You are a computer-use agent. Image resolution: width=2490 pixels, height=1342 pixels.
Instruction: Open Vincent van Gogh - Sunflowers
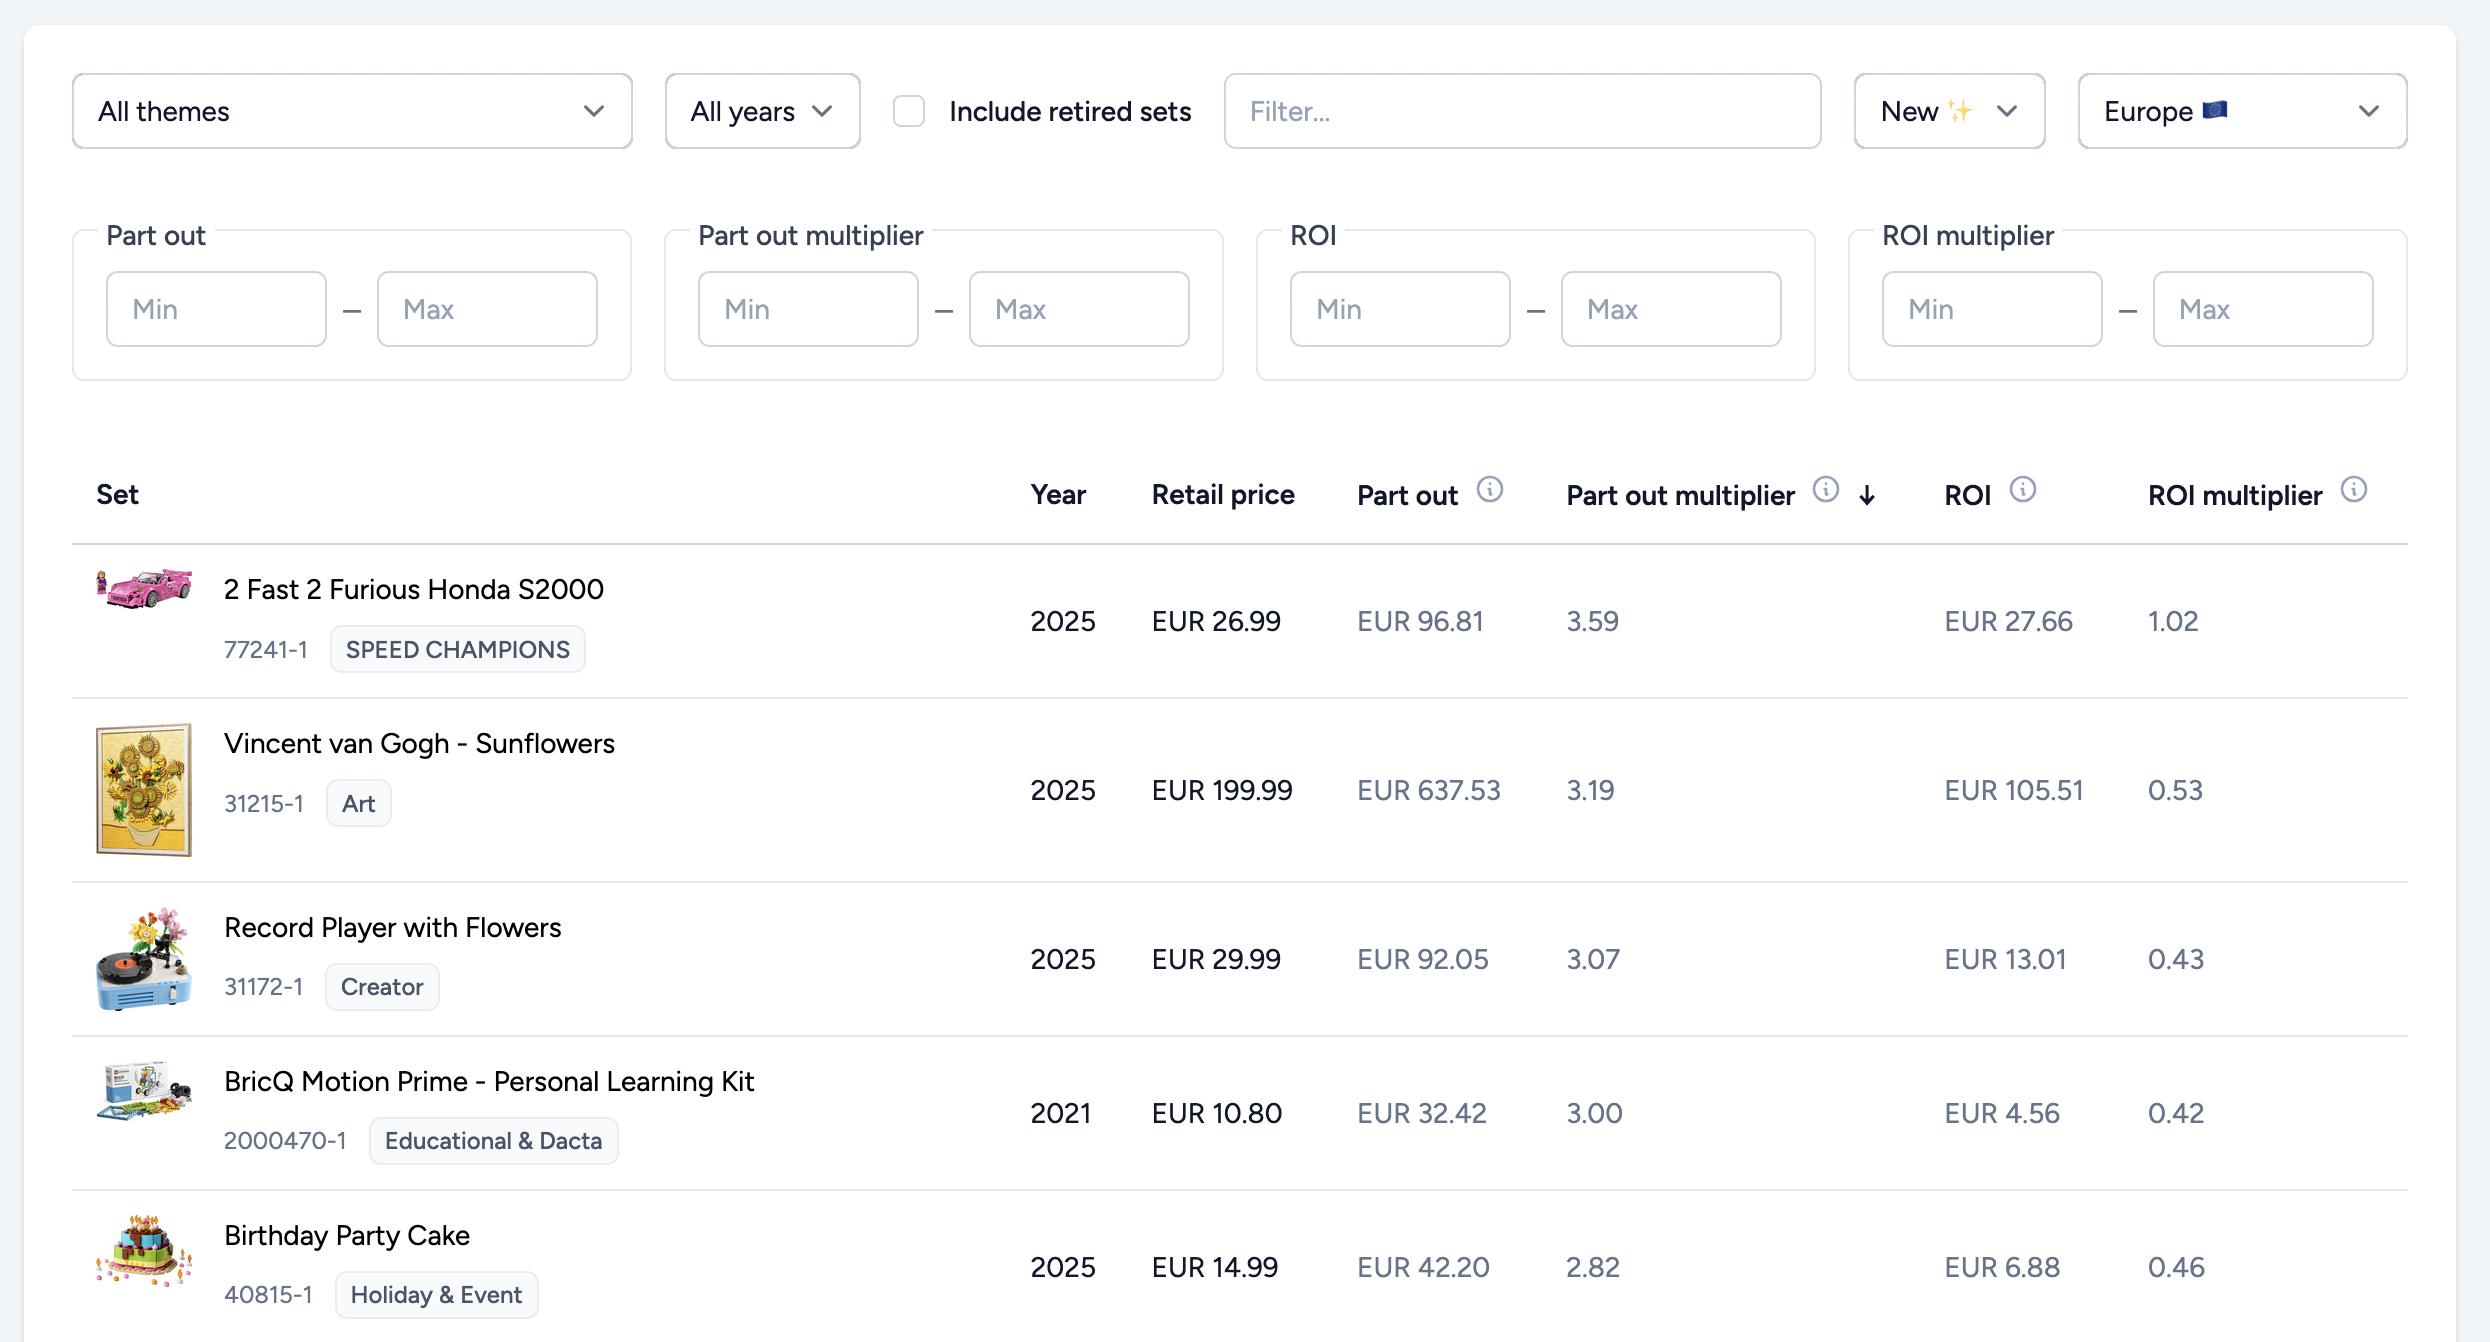coord(419,743)
